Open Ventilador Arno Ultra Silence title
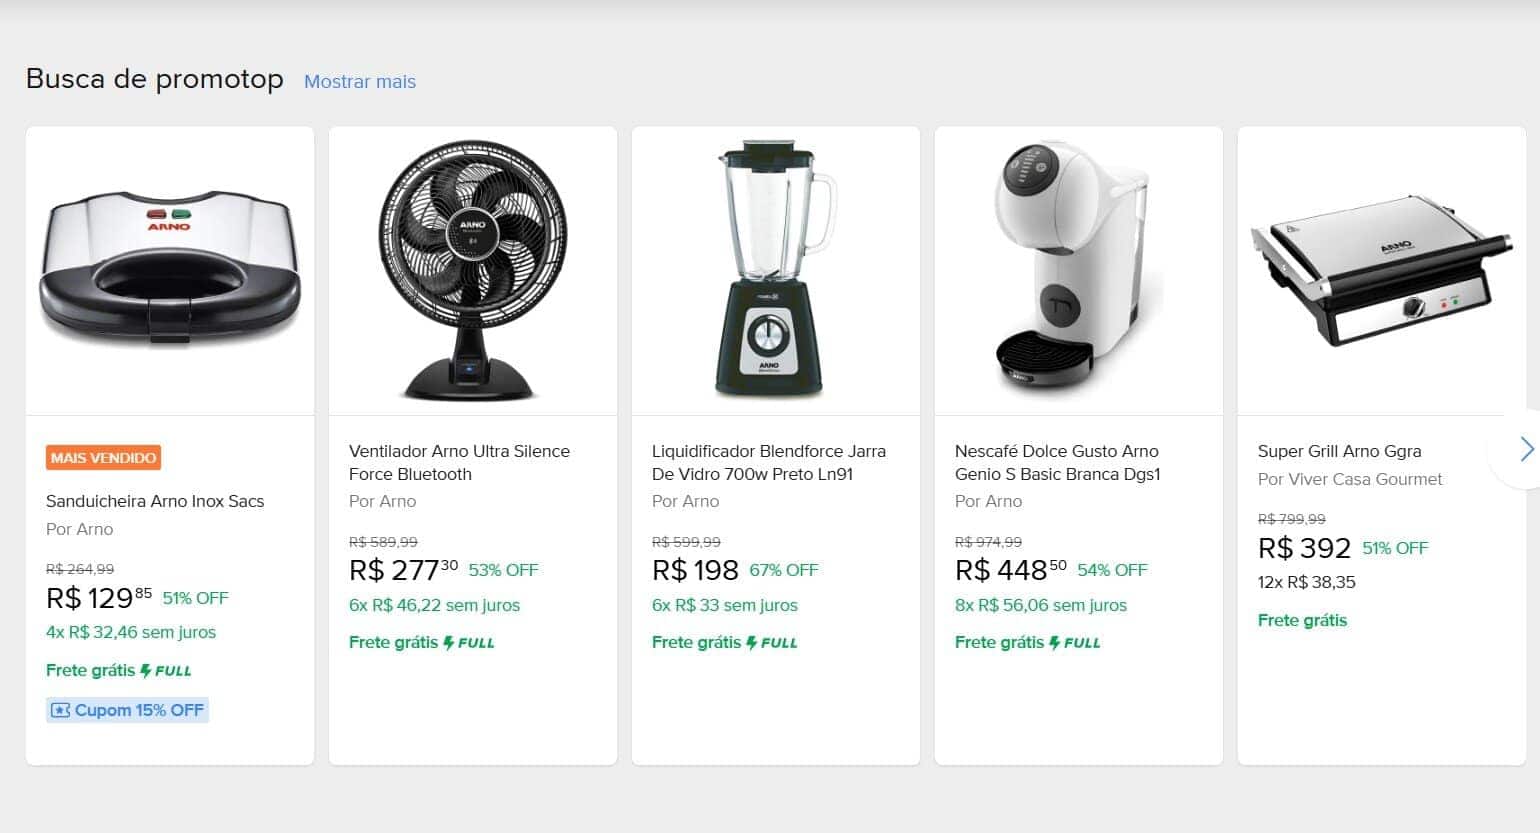1540x833 pixels. (459, 462)
